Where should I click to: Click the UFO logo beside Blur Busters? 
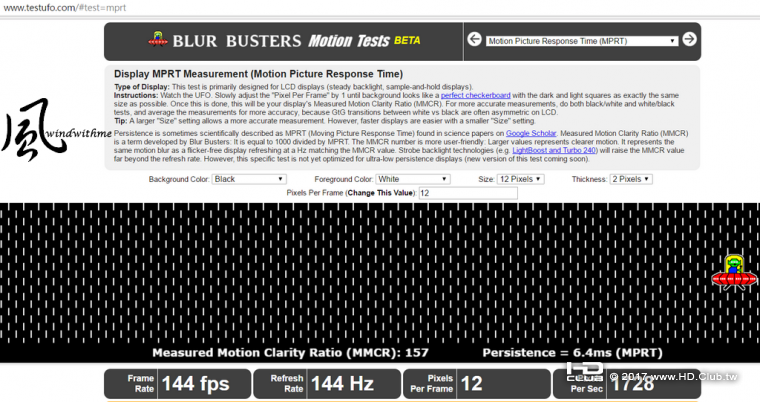coord(156,41)
